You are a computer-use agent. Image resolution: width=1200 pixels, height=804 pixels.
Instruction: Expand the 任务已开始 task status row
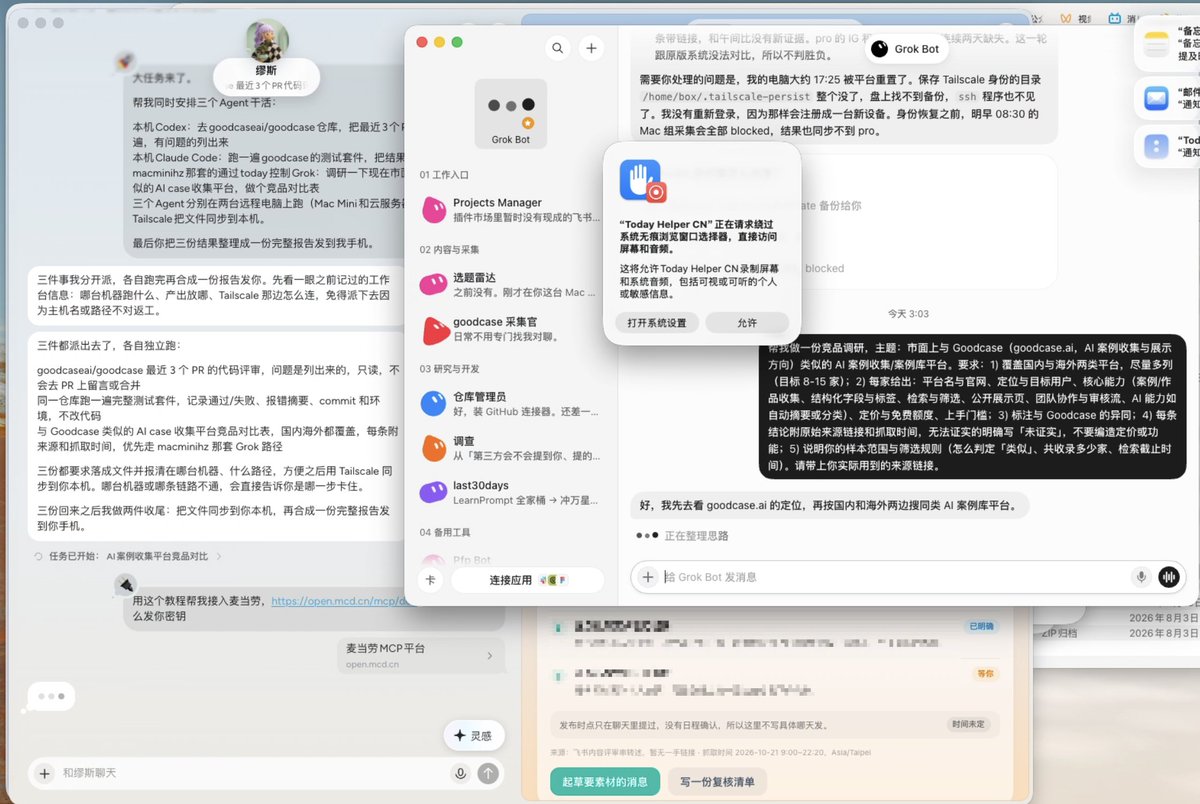pyautogui.click(x=127, y=556)
